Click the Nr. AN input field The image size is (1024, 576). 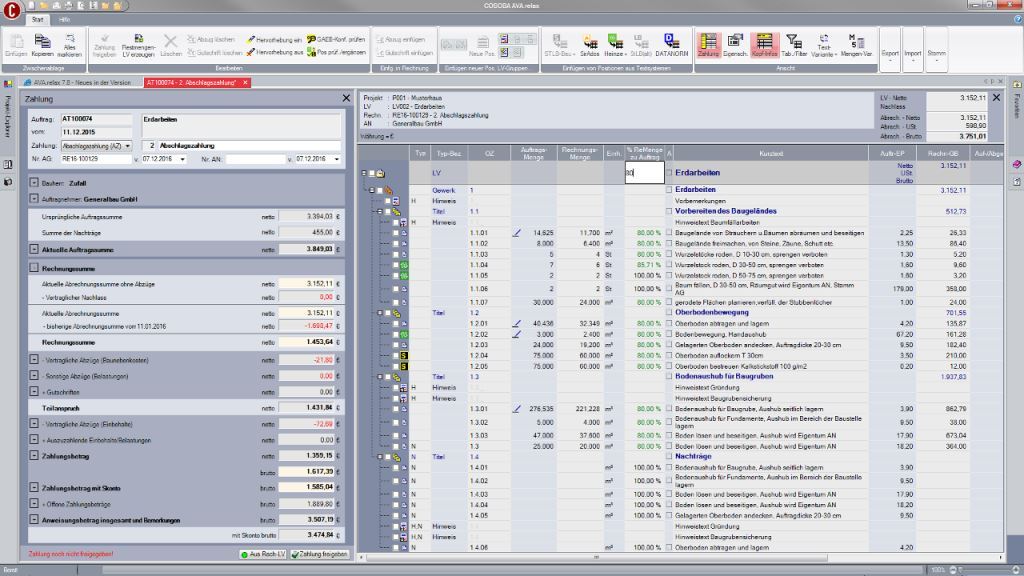[254, 159]
